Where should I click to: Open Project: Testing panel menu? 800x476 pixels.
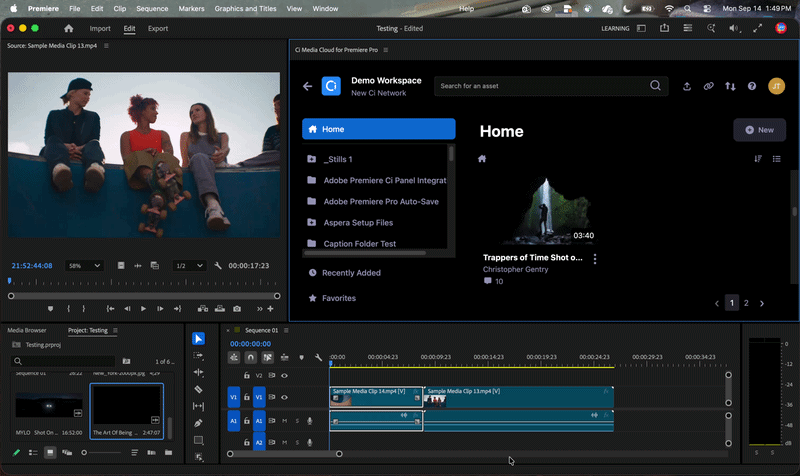click(115, 331)
